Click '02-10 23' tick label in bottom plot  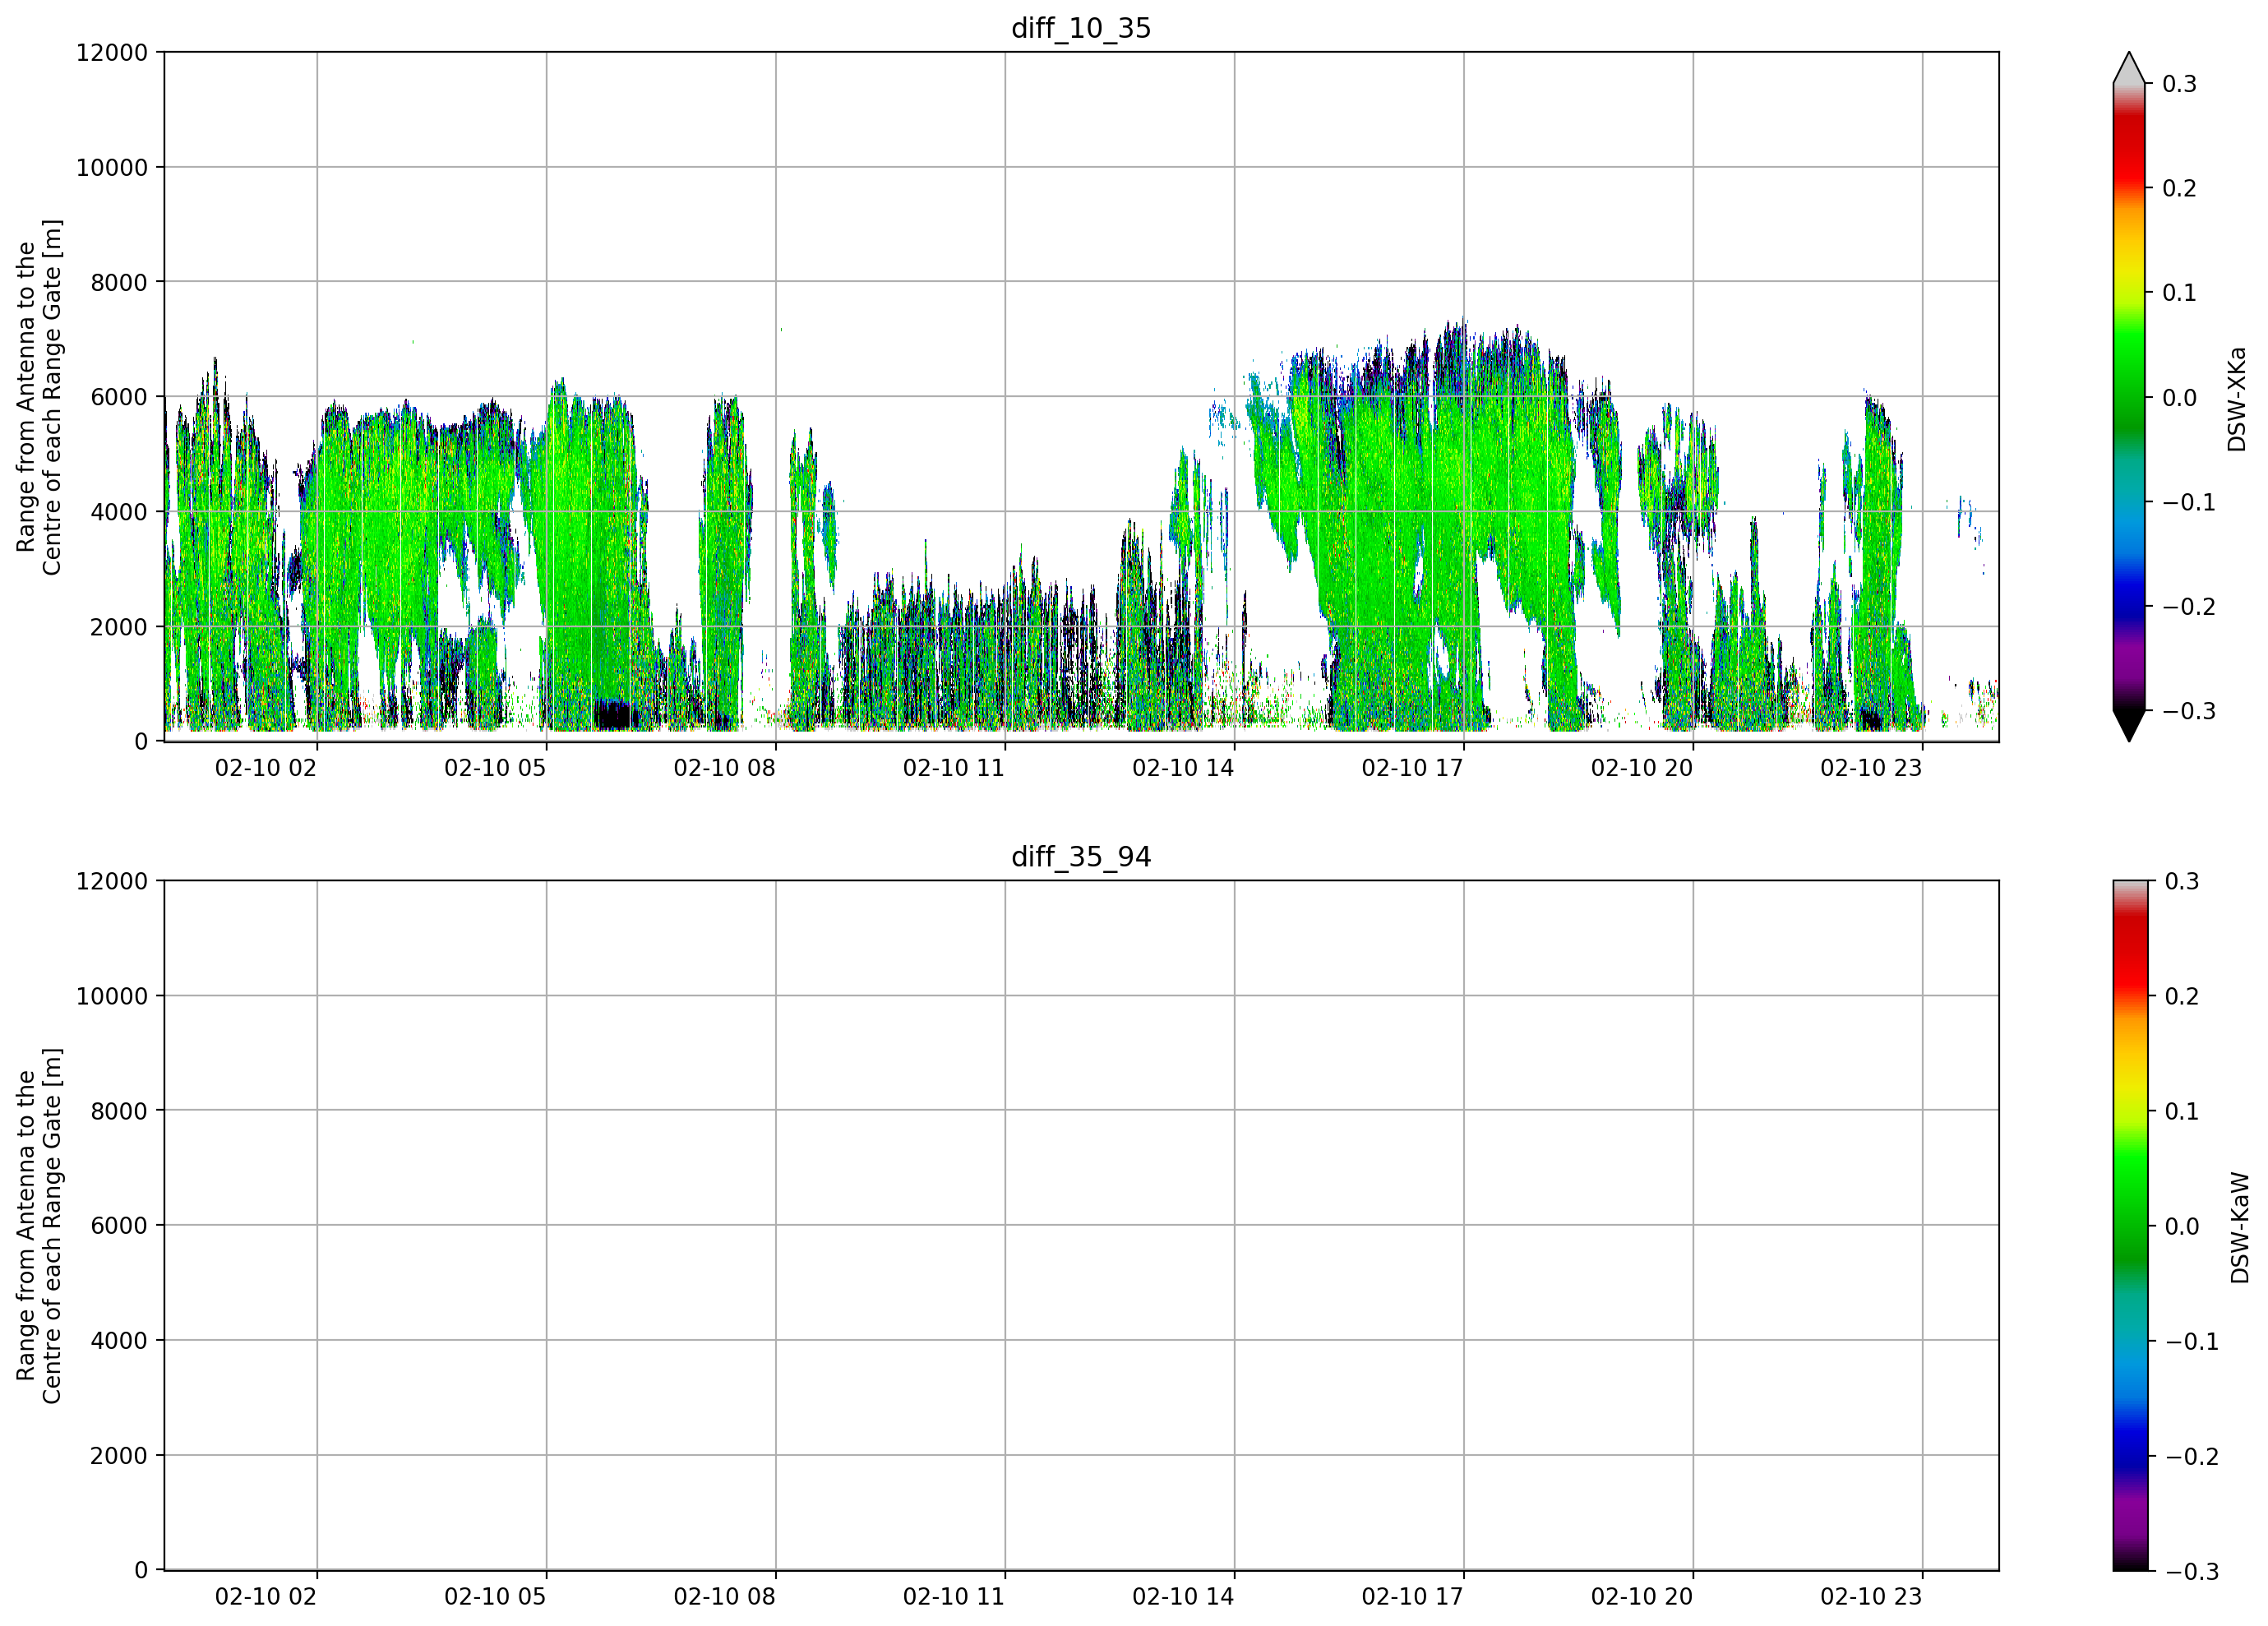pos(1871,1597)
